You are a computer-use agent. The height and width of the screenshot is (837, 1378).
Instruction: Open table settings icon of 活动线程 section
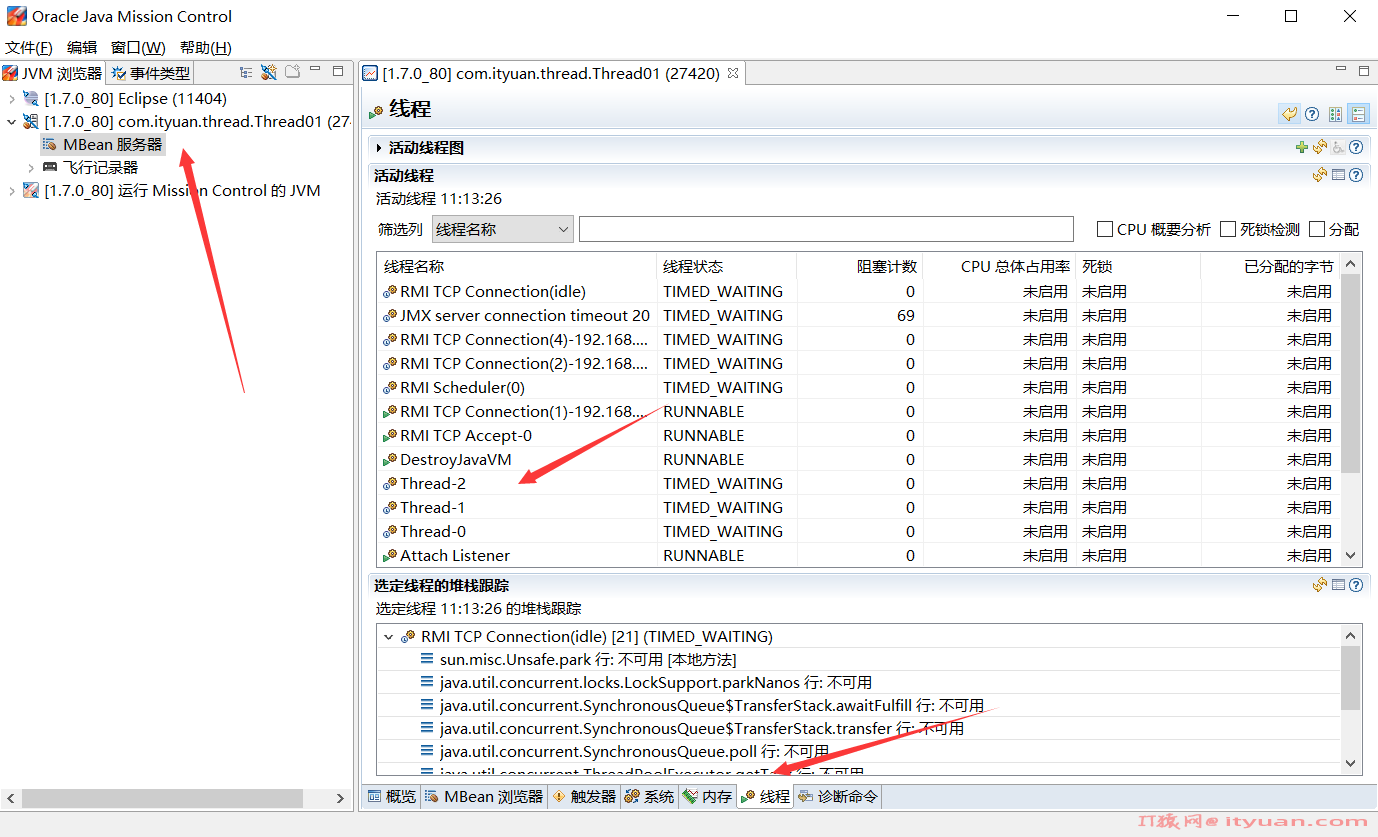coord(1338,175)
